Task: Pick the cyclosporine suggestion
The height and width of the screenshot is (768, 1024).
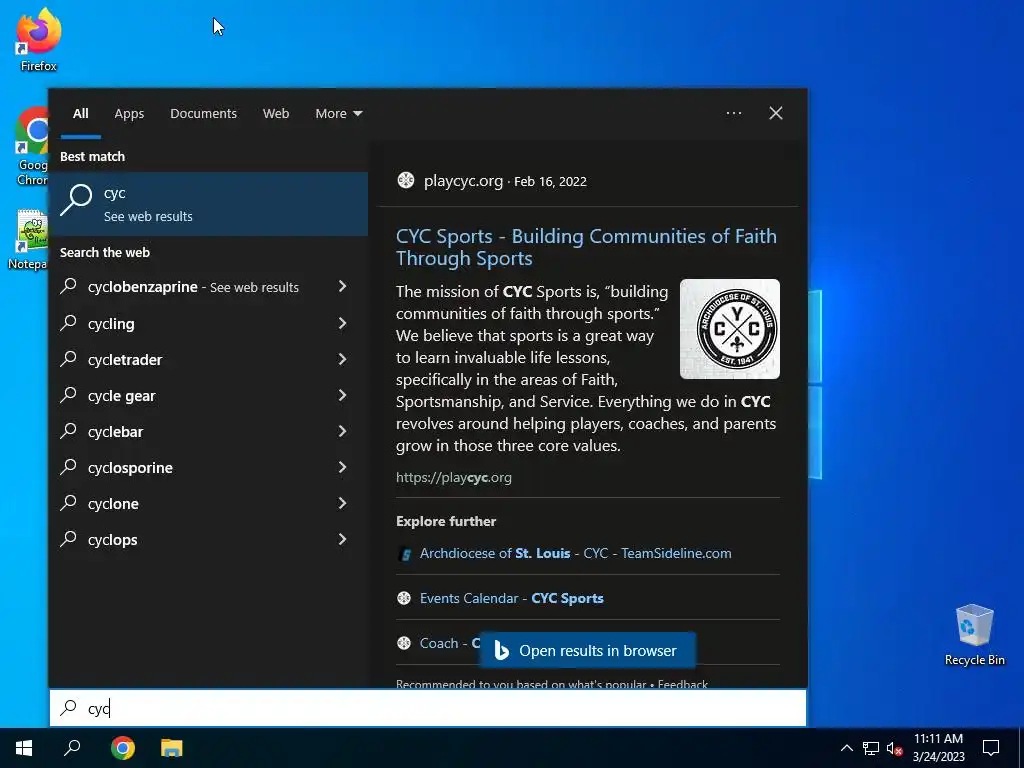Action: pos(202,468)
